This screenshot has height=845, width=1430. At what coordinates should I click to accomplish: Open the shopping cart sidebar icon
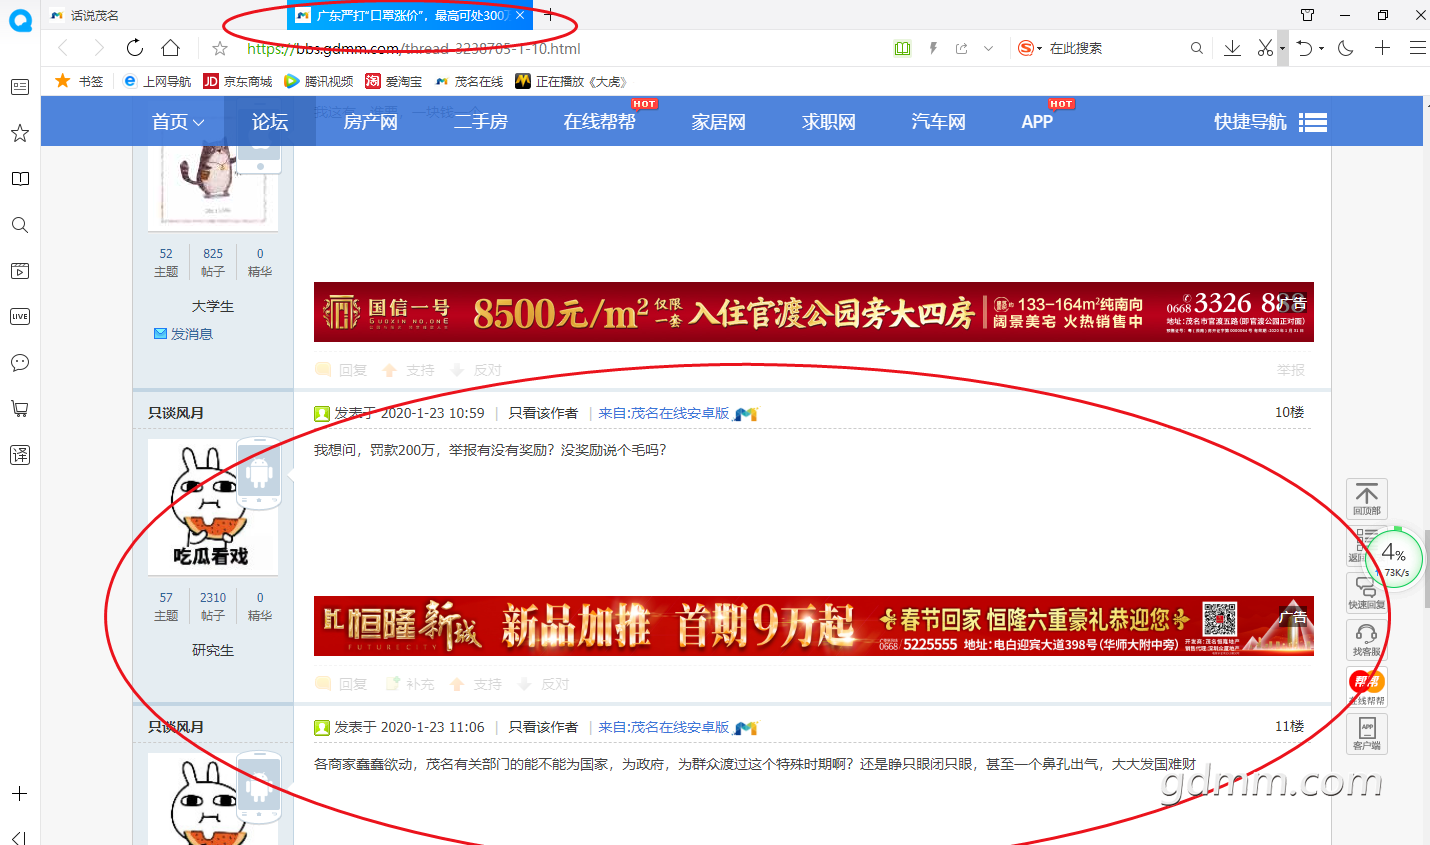pyautogui.click(x=20, y=409)
